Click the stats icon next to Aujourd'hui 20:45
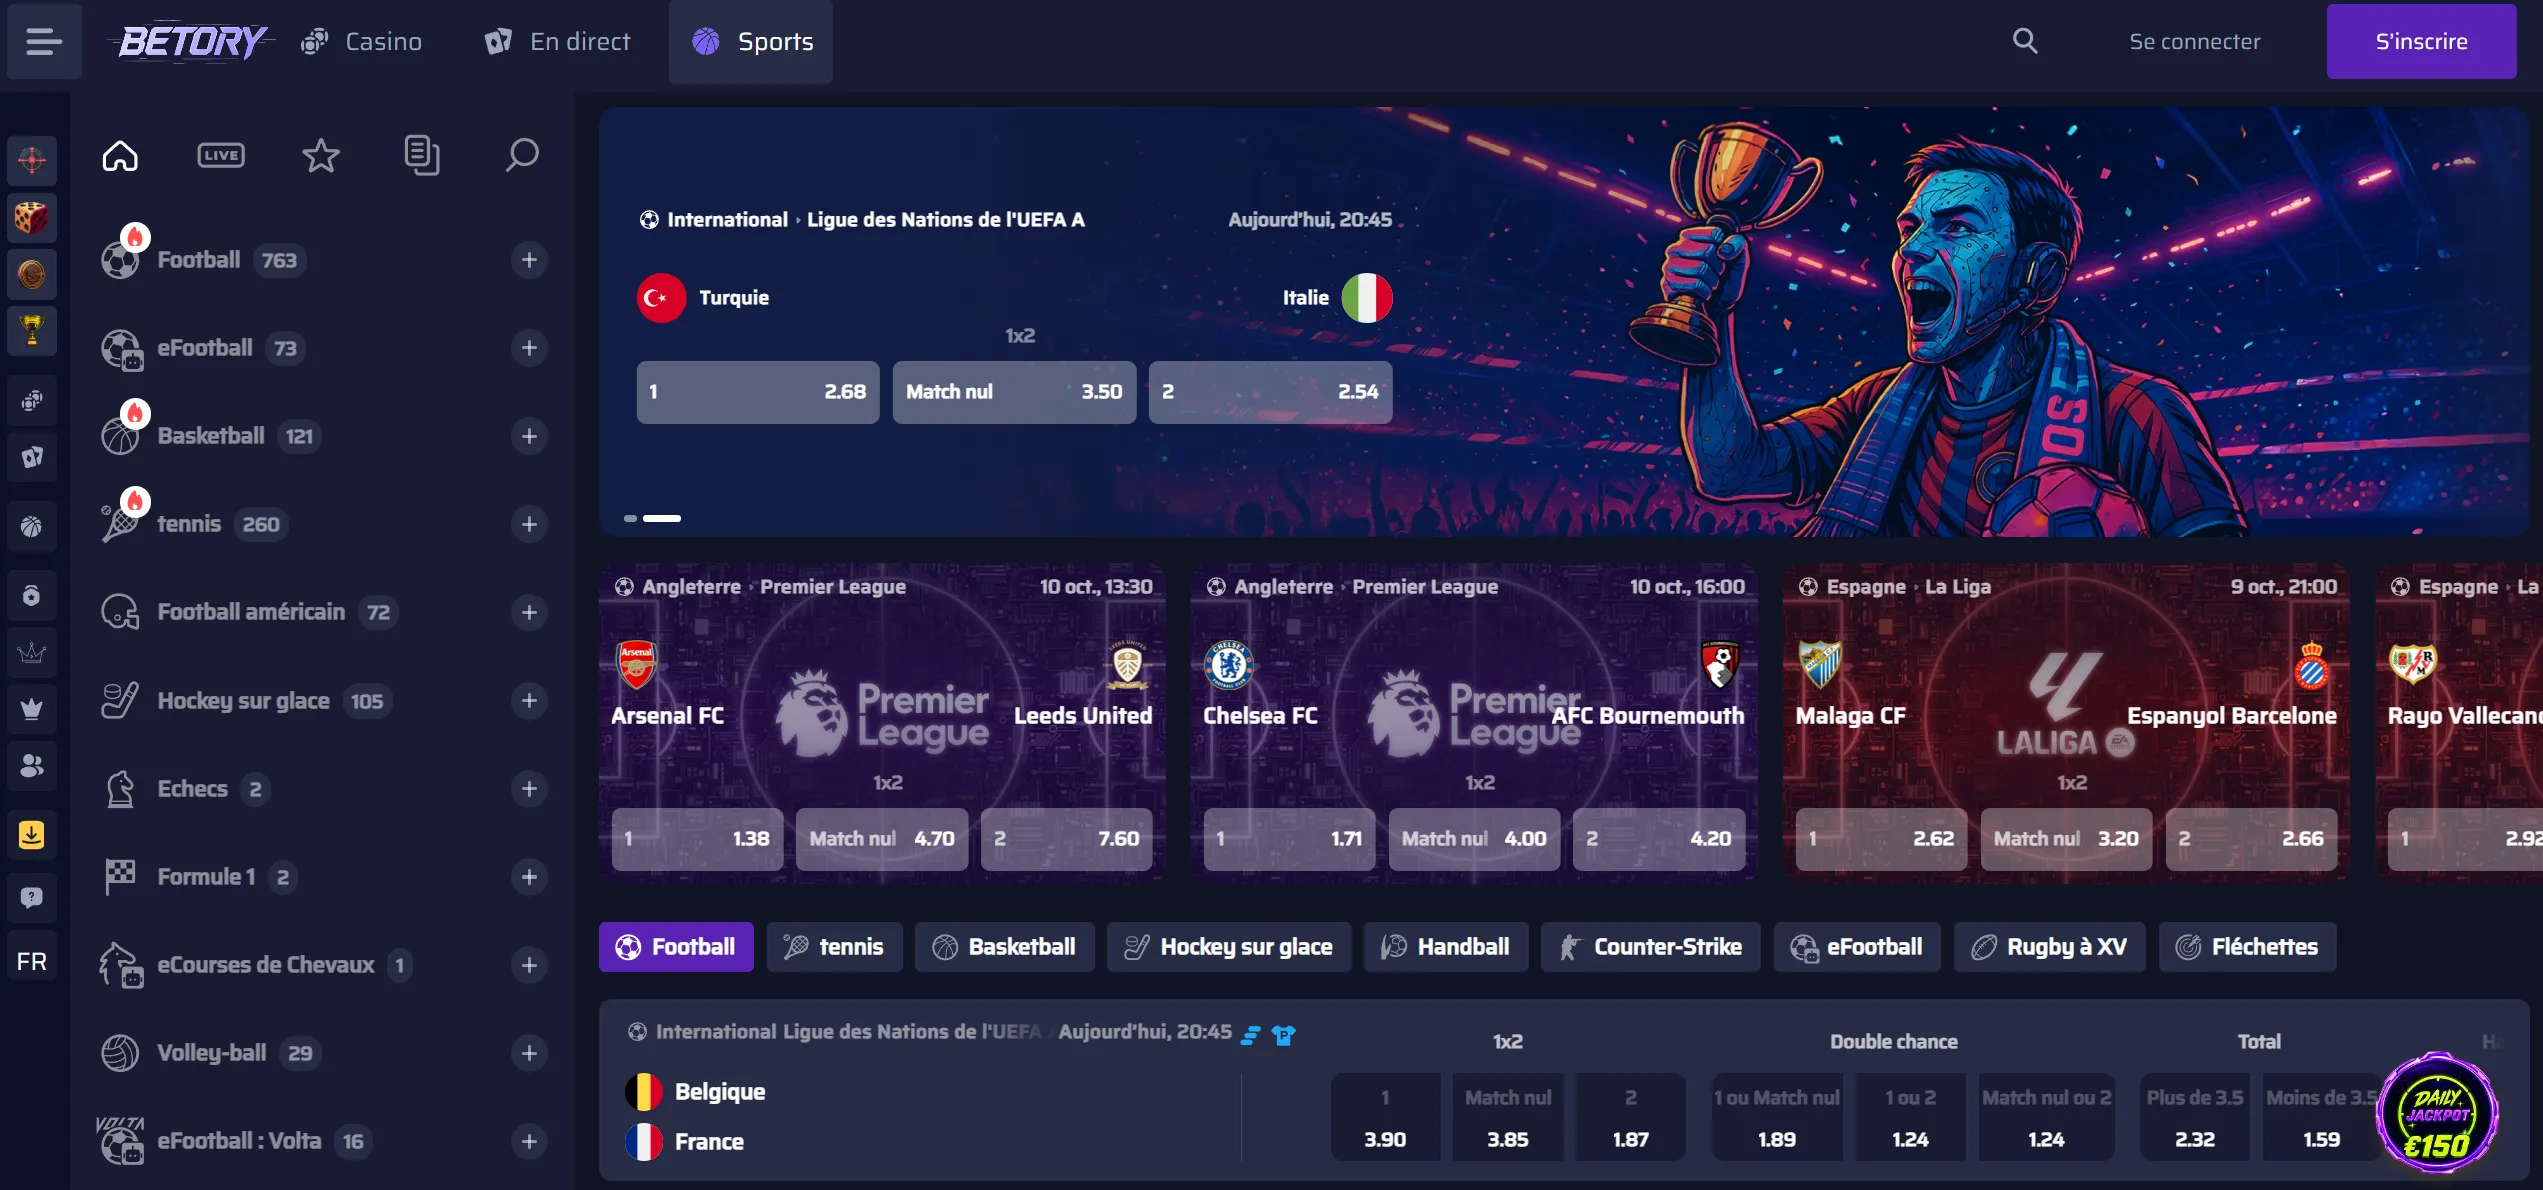 [1251, 1034]
